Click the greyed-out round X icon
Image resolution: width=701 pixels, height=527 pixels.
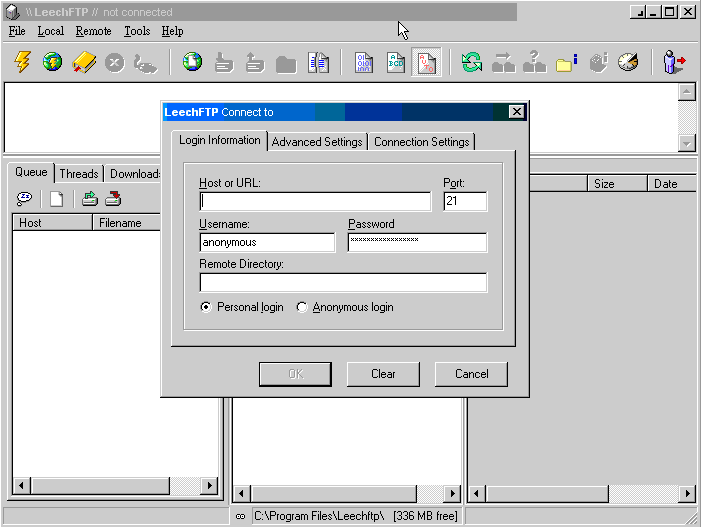pyautogui.click(x=114, y=63)
